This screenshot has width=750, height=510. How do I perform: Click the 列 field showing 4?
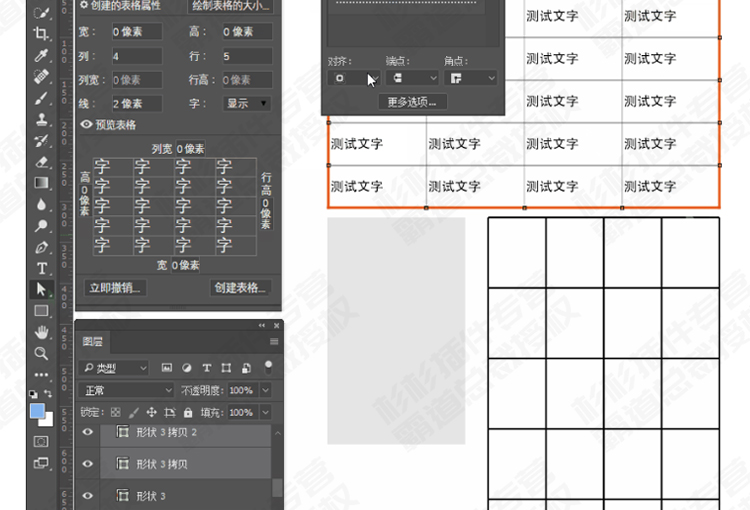pyautogui.click(x=137, y=56)
